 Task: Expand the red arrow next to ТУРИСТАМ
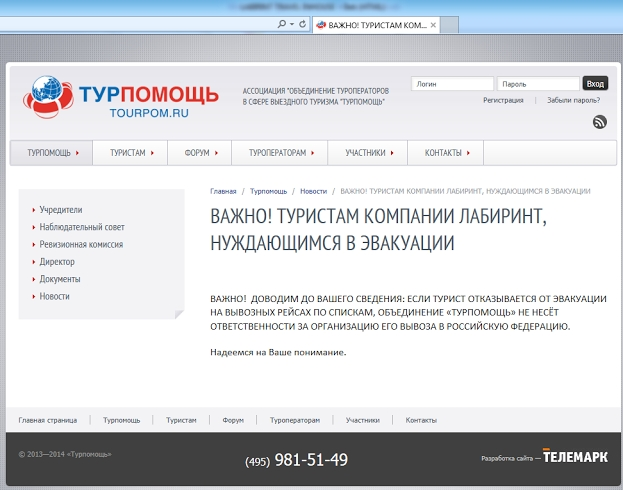click(x=152, y=153)
